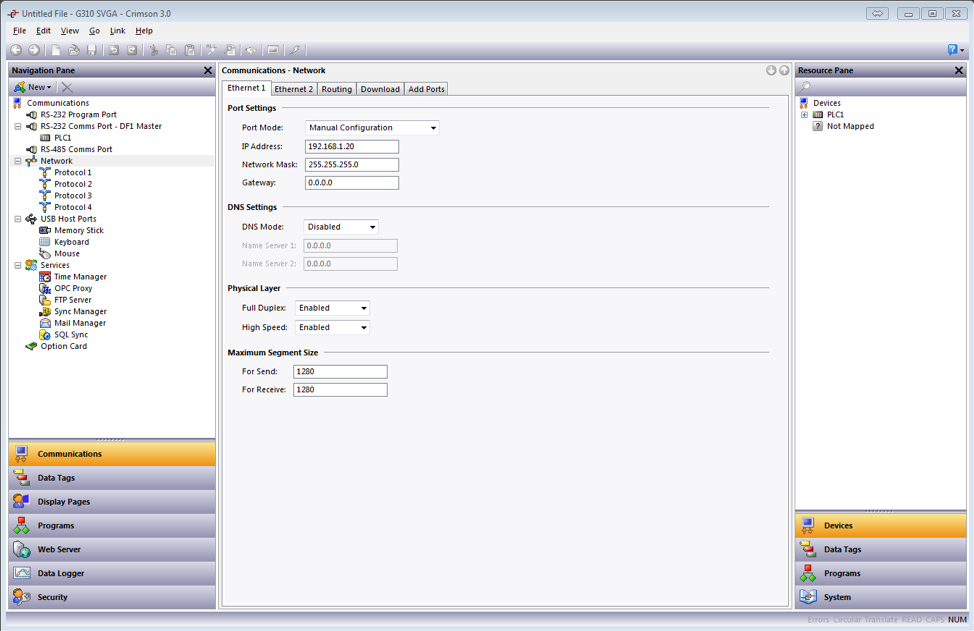Click the Back navigation arrow in toolbar

[x=16, y=50]
